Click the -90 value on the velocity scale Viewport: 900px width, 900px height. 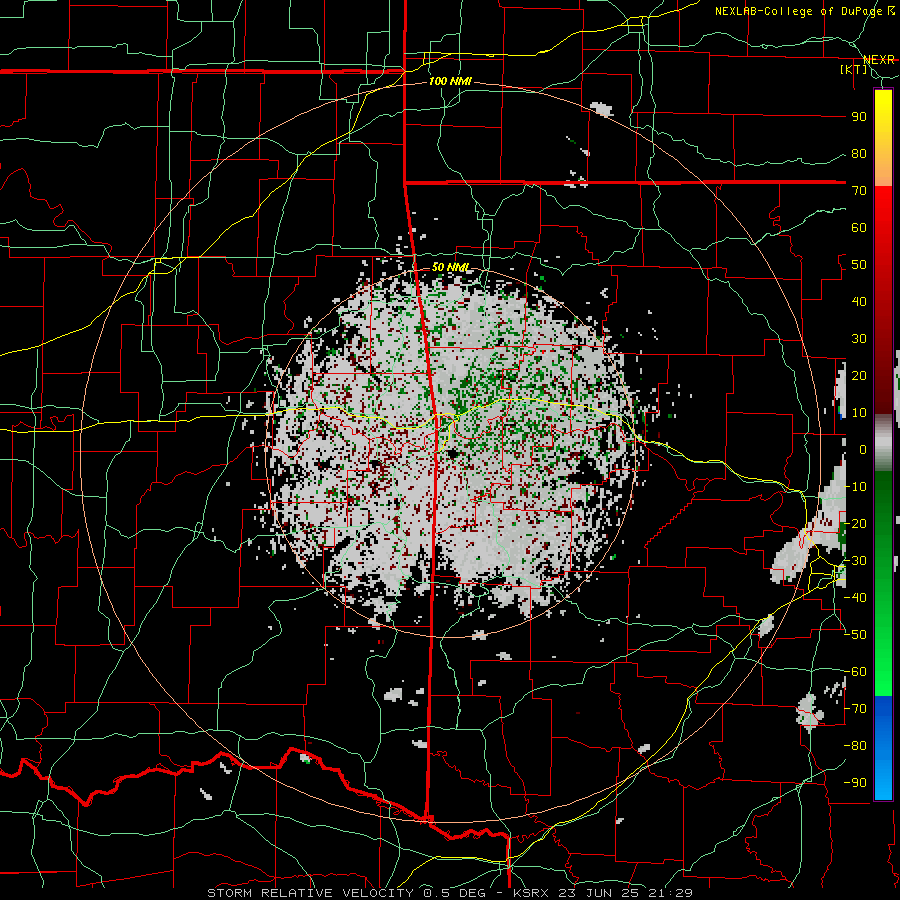(x=855, y=783)
